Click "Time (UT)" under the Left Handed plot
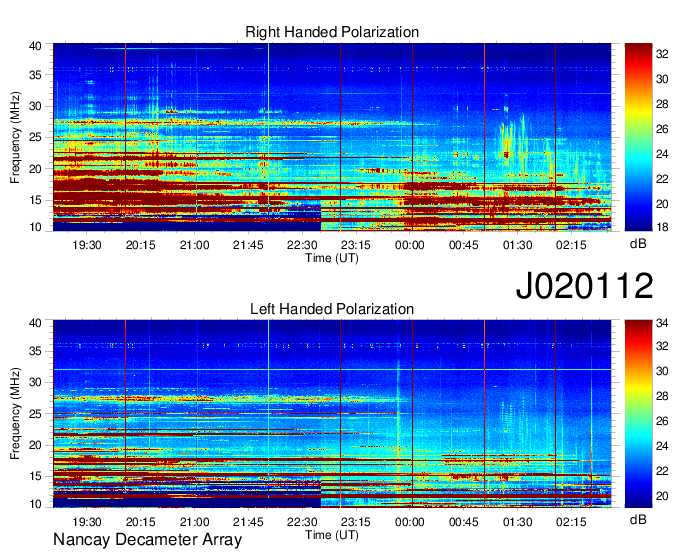The height and width of the screenshot is (552, 680). (332, 535)
